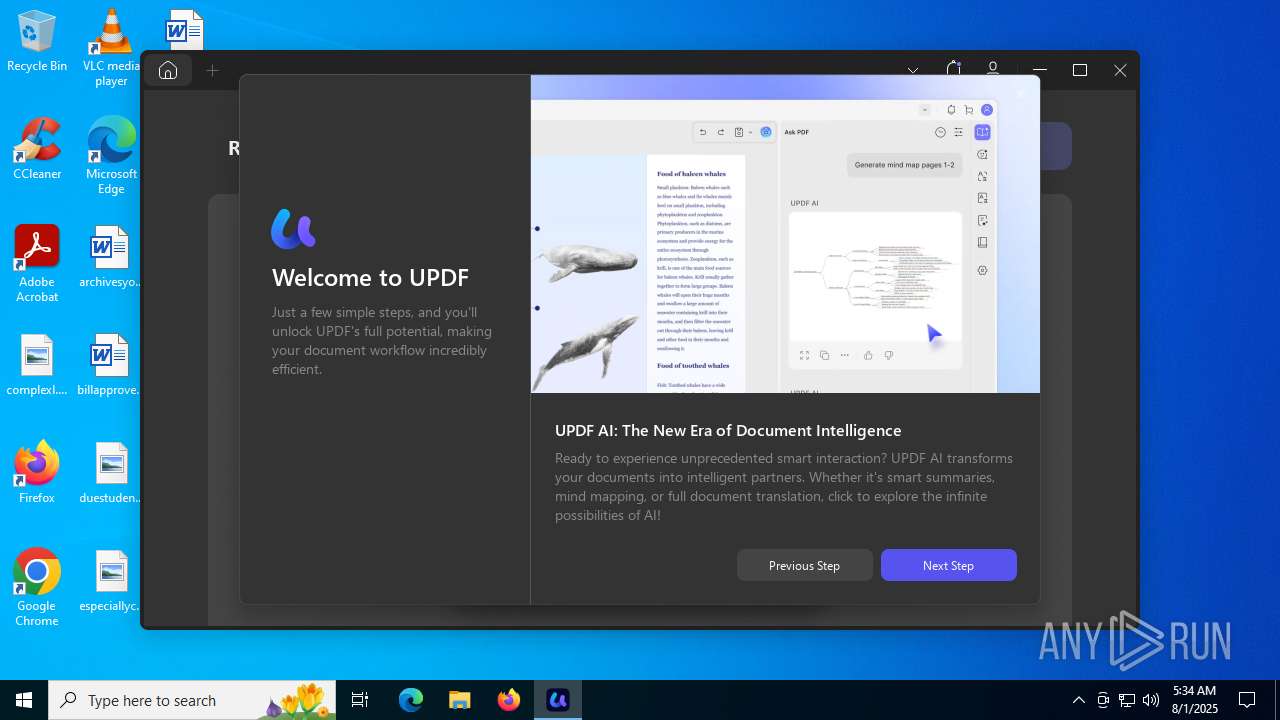Screen dimensions: 1280x720
Task: Open the notification center on the taskbar
Action: [1247, 700]
